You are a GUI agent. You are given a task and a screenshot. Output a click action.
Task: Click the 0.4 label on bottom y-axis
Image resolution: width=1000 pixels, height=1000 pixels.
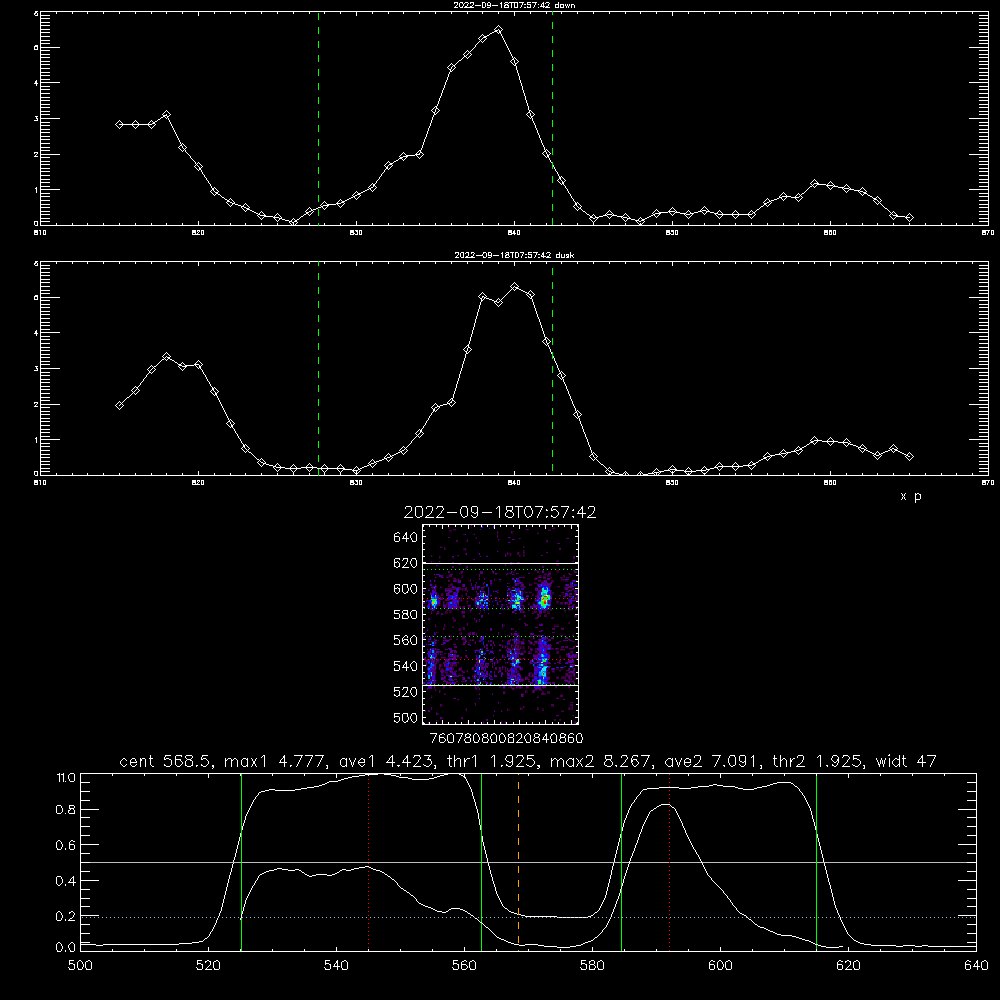[66, 881]
